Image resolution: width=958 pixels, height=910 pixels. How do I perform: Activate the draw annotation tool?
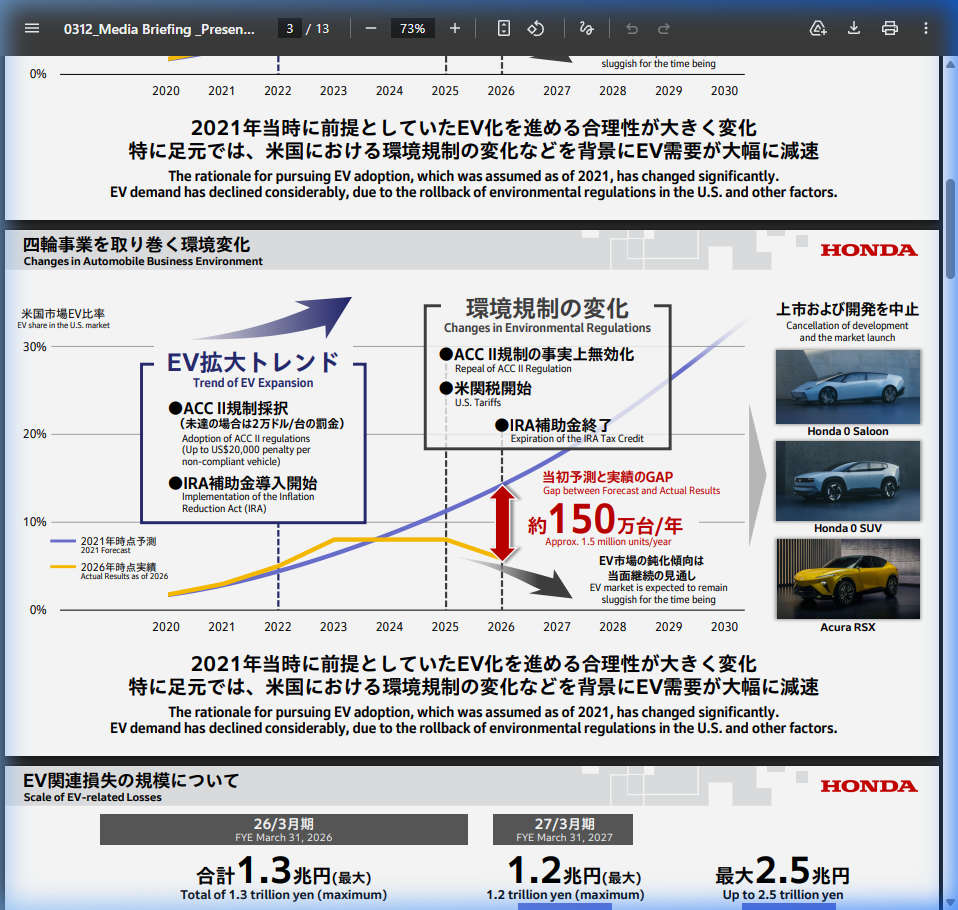[587, 28]
